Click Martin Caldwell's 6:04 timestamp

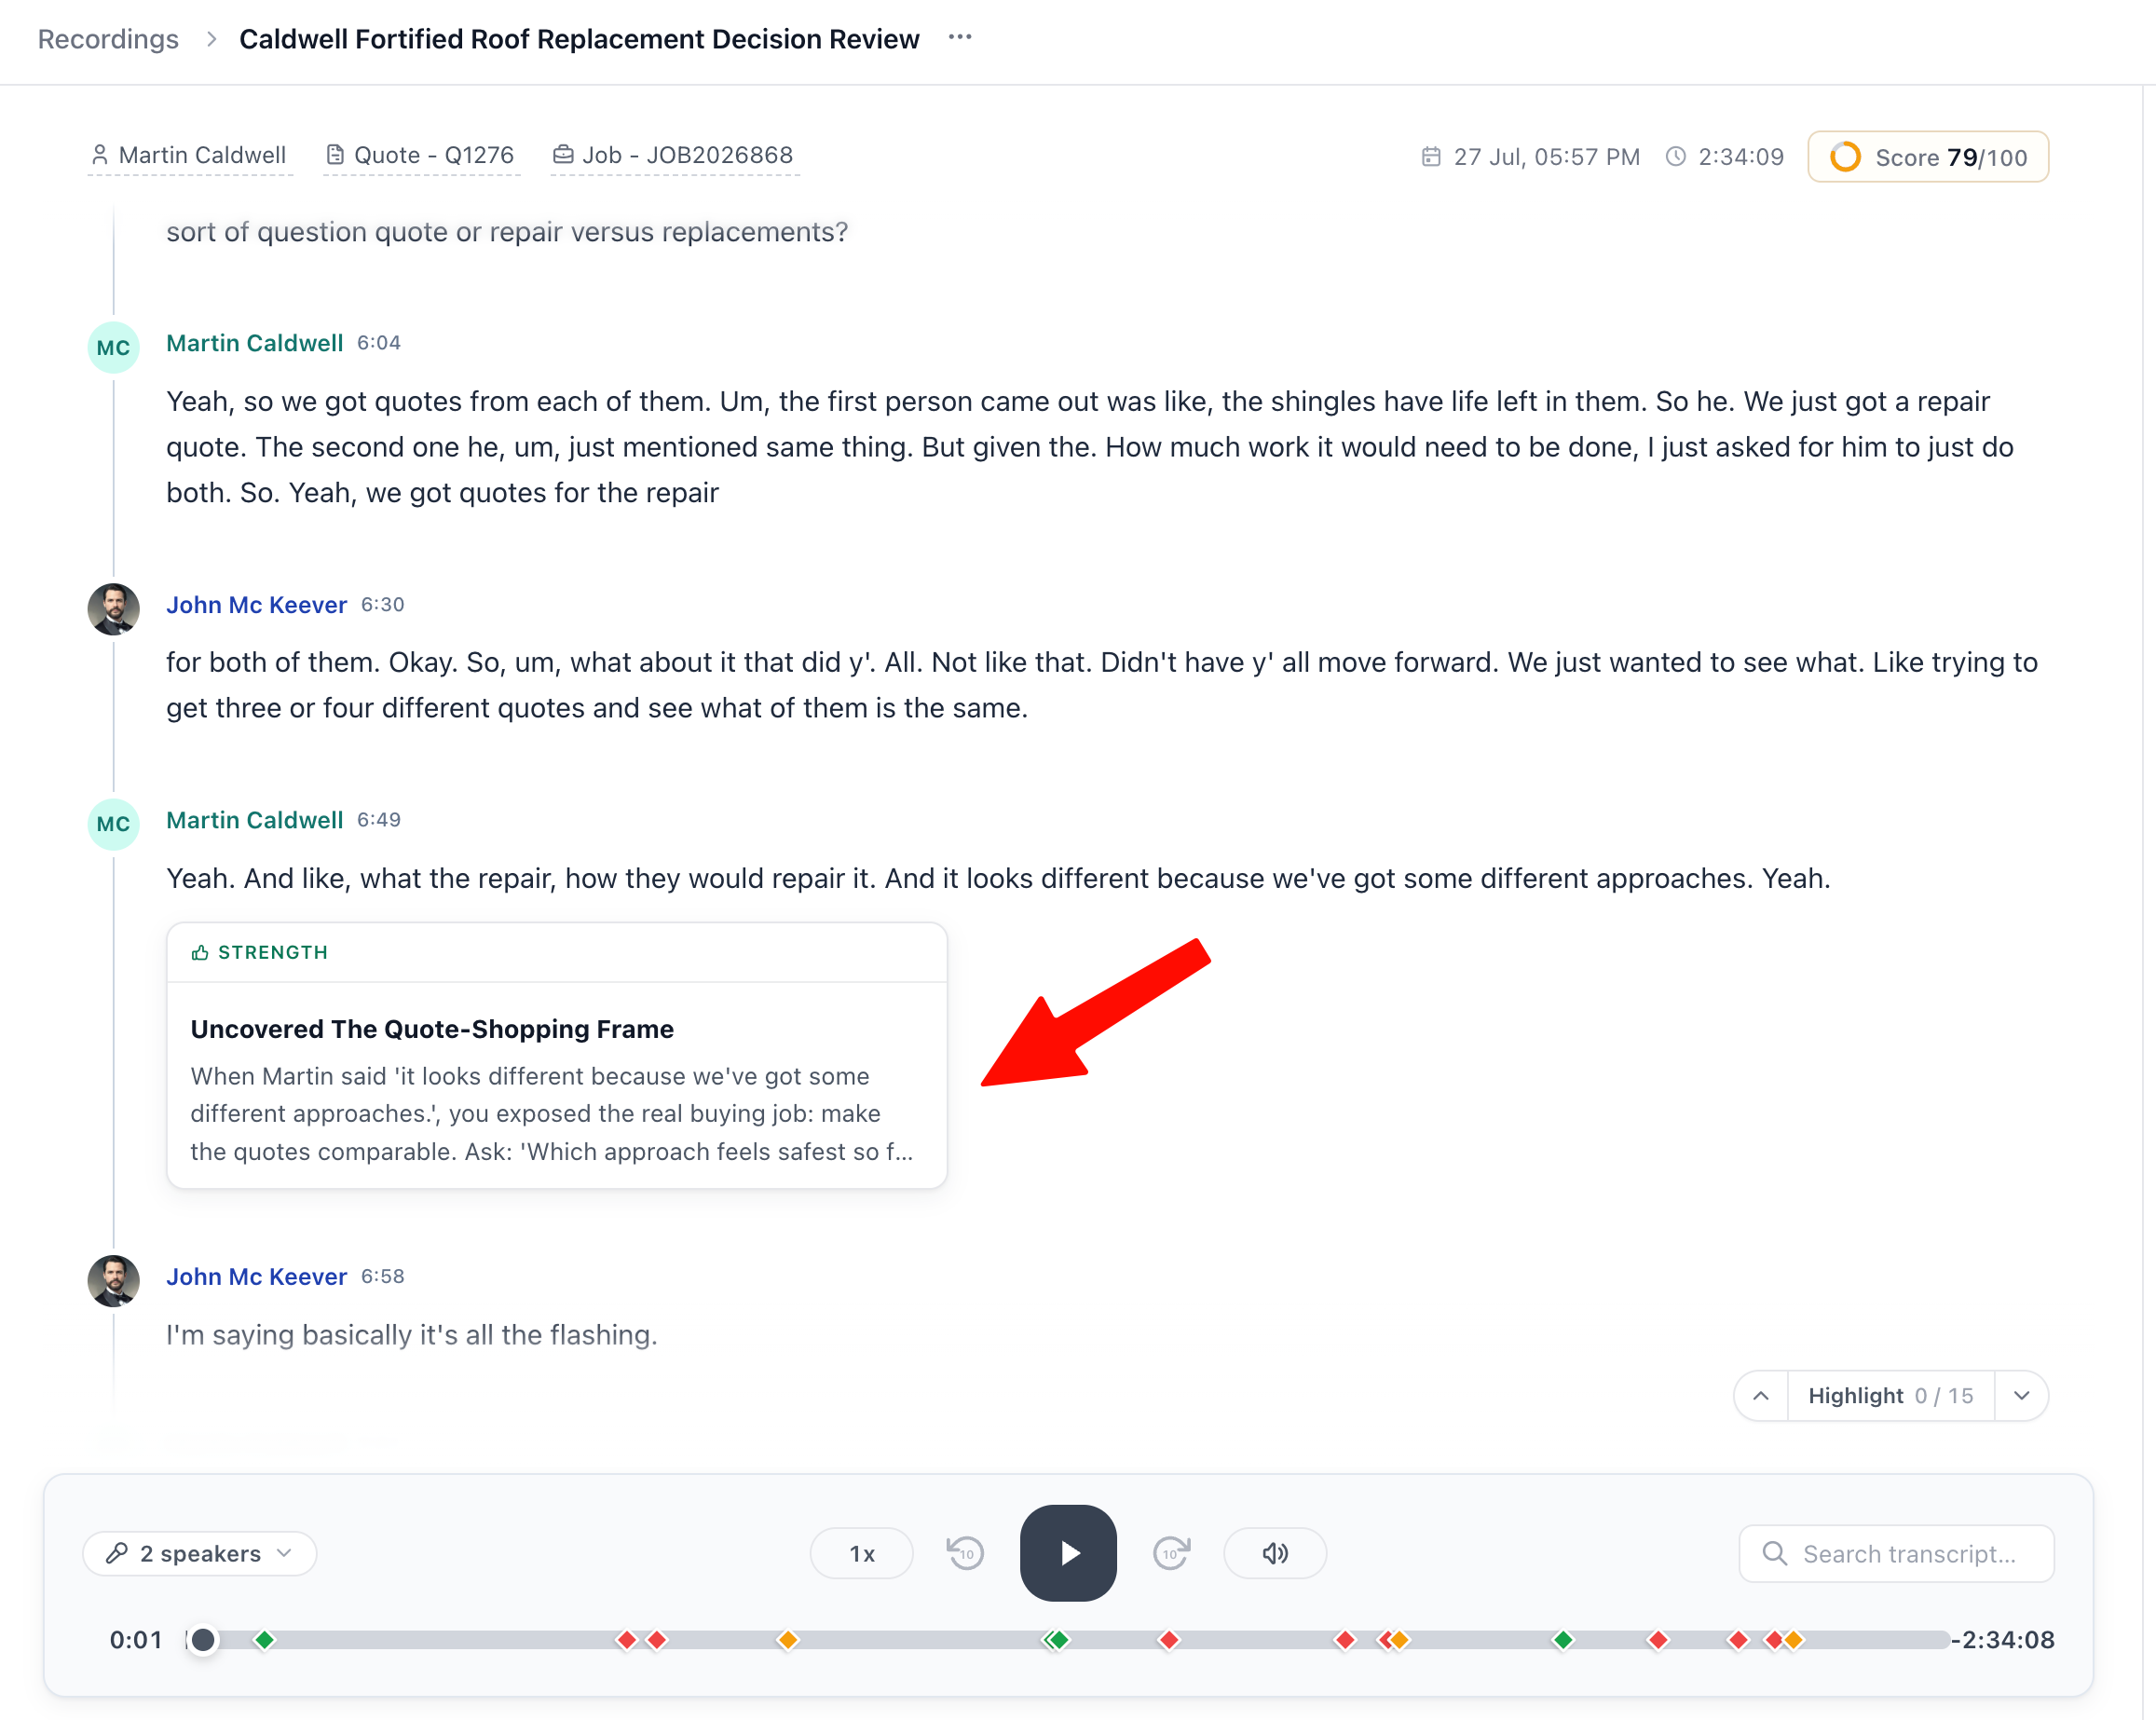[x=379, y=343]
